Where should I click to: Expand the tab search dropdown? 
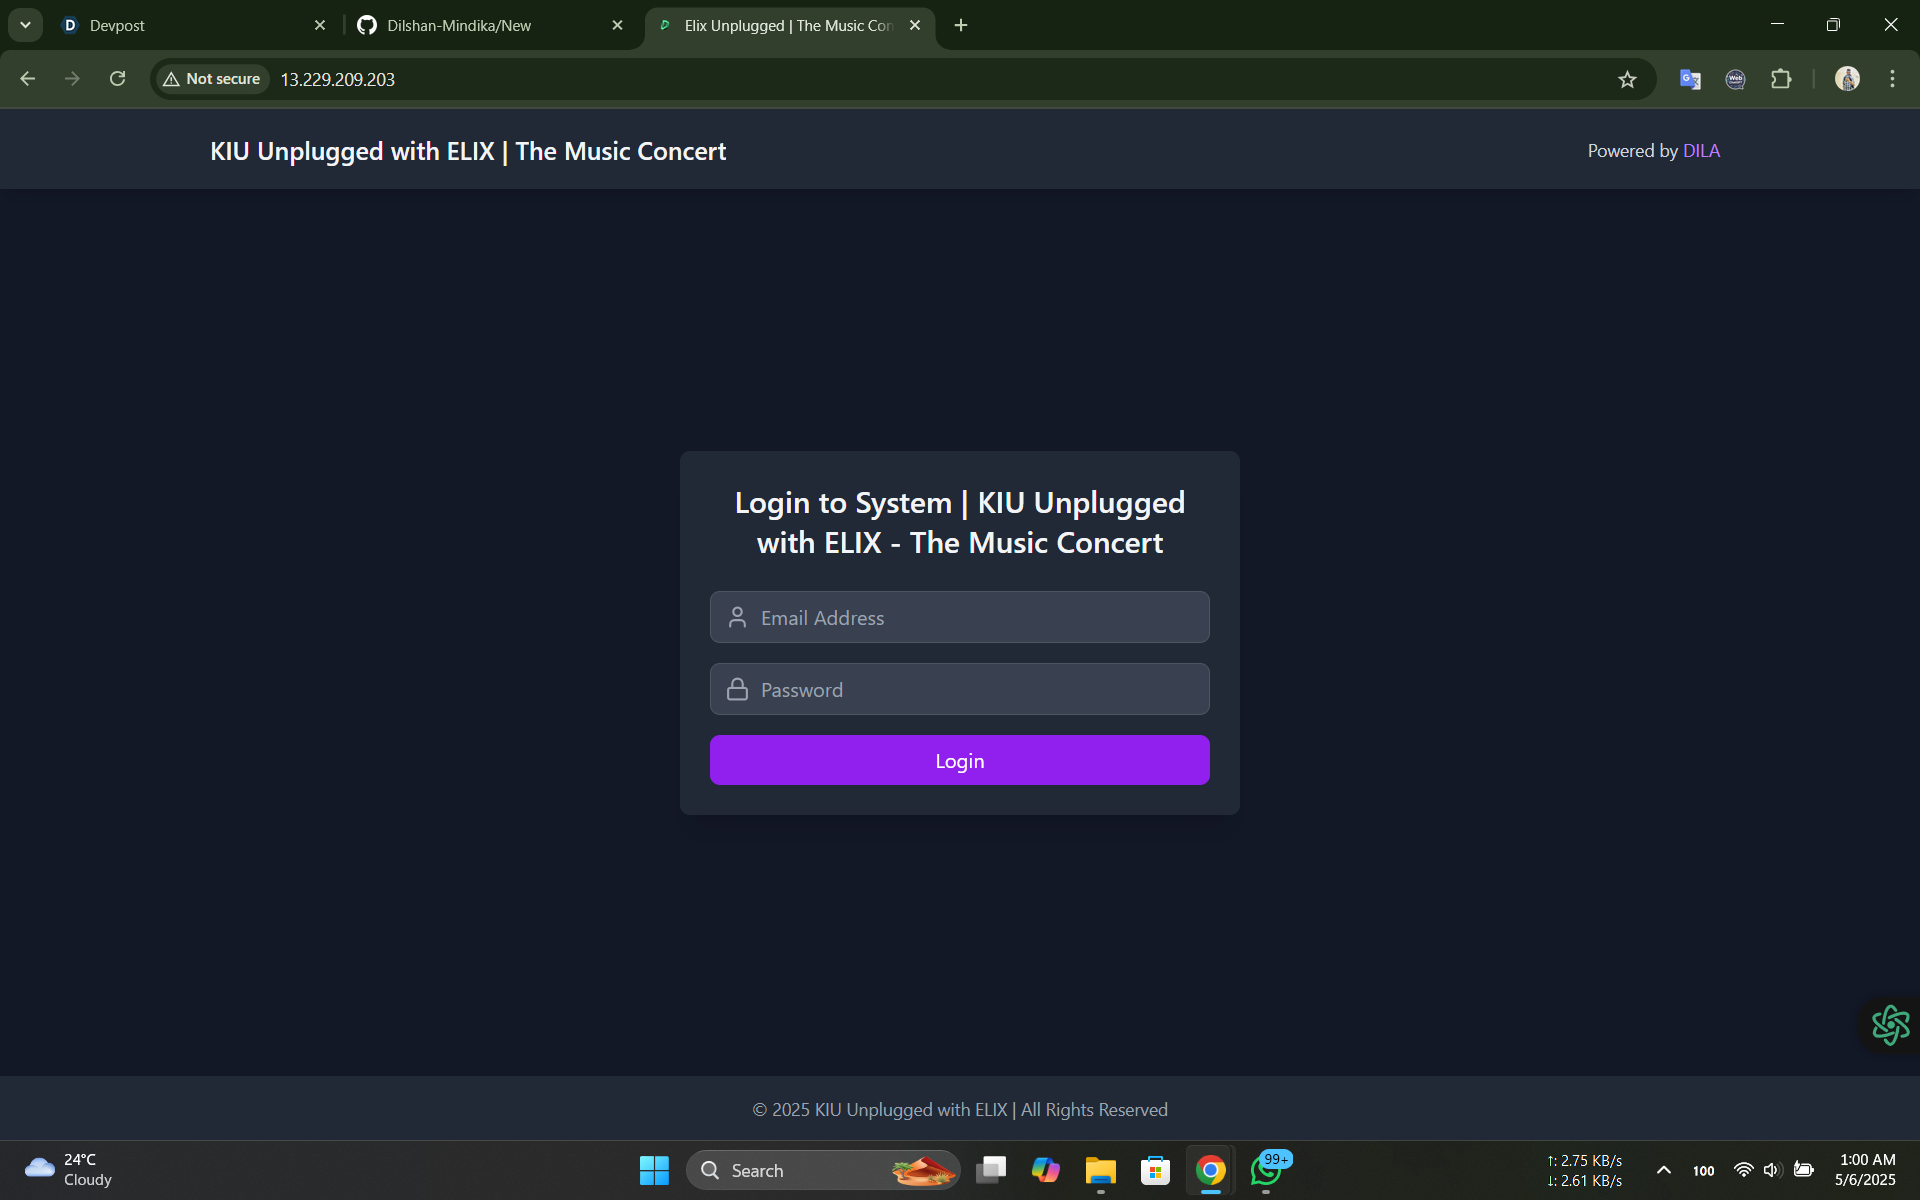point(25,25)
